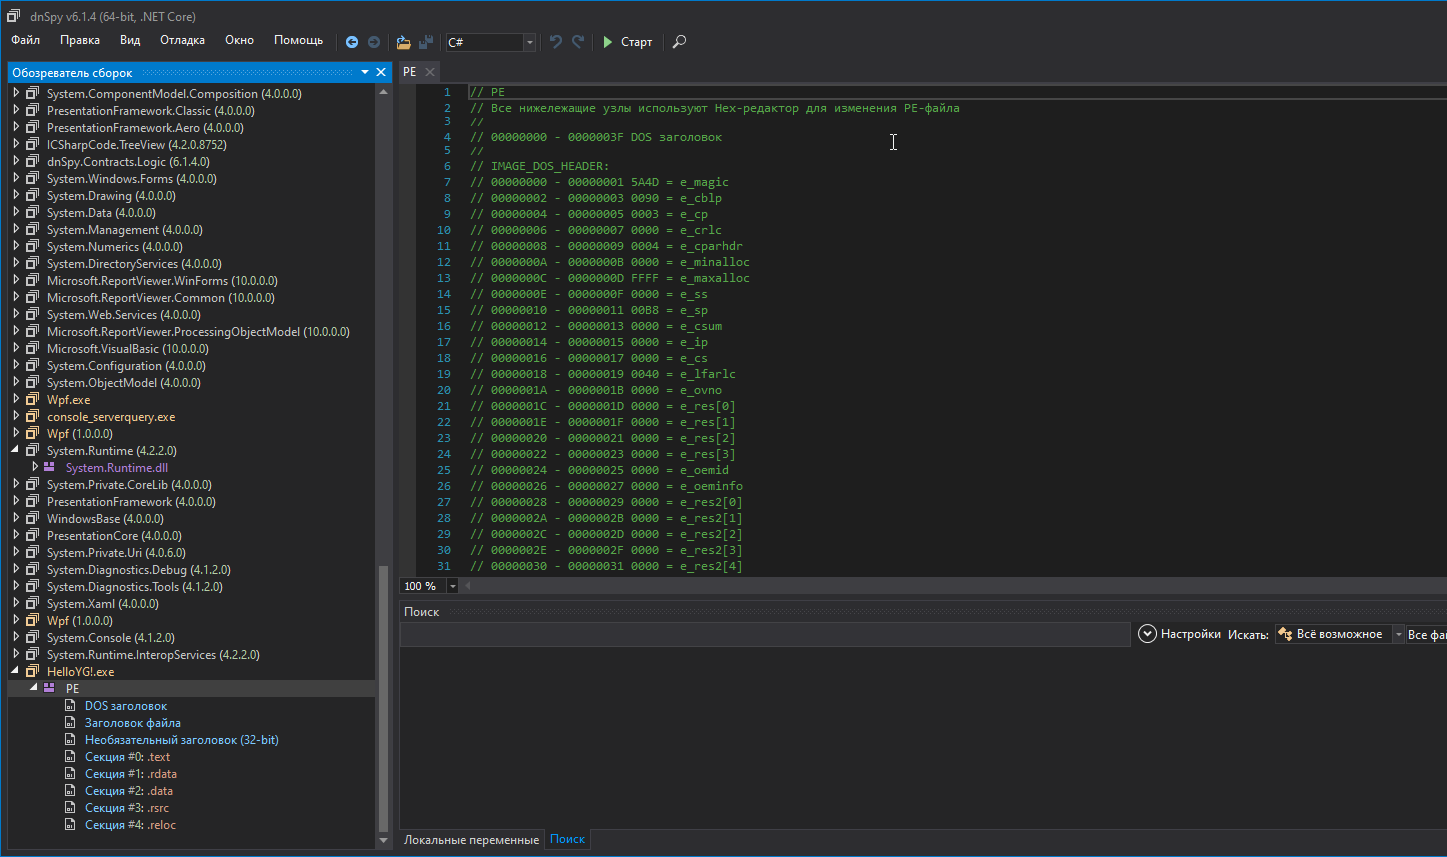Click the HelloYG!.exe assembly icon
This screenshot has height=857, width=1447.
coord(33,671)
